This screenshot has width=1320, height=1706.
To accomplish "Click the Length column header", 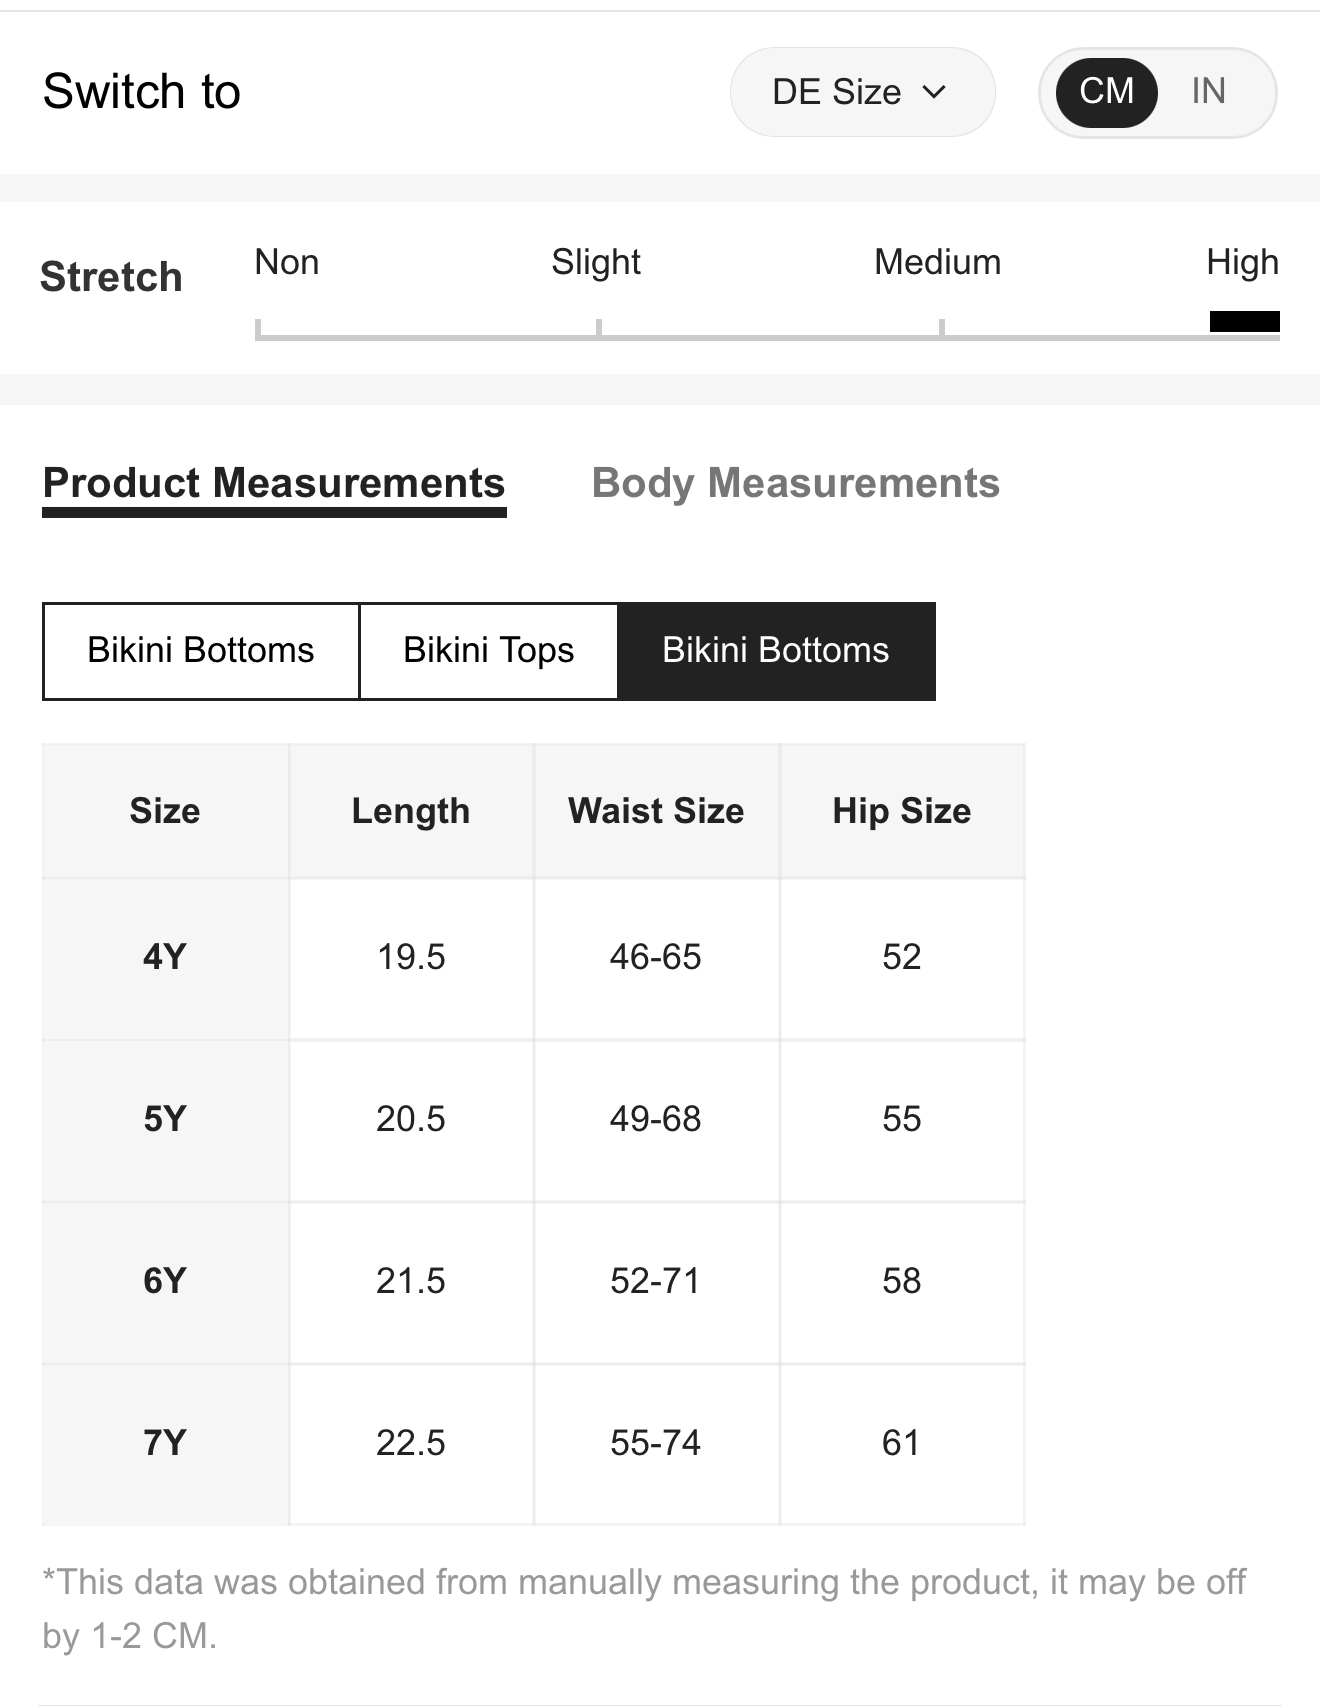I will (x=411, y=811).
